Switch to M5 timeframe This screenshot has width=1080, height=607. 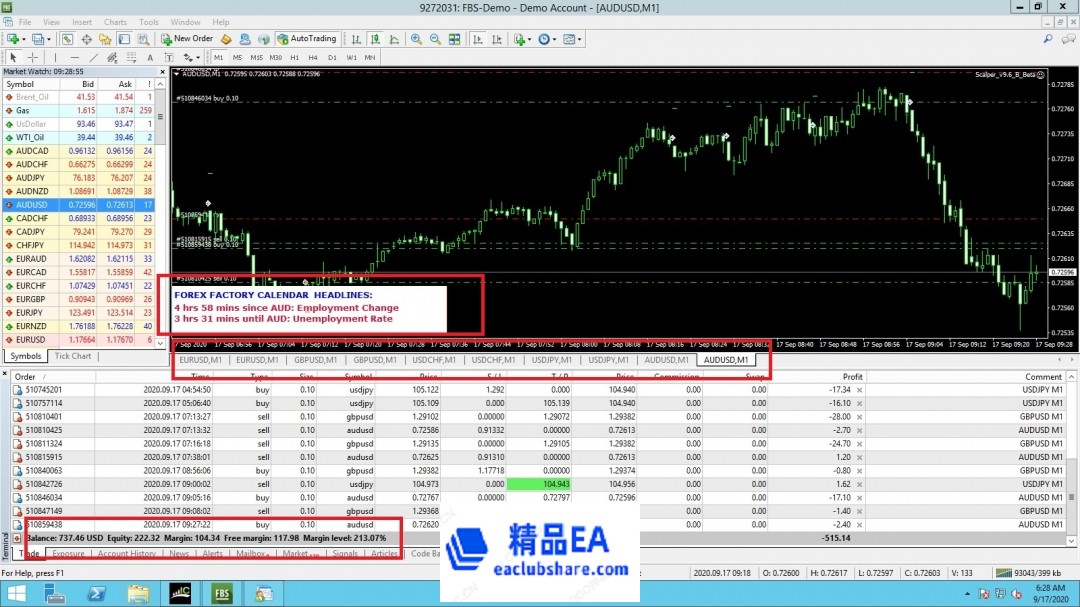[x=238, y=58]
